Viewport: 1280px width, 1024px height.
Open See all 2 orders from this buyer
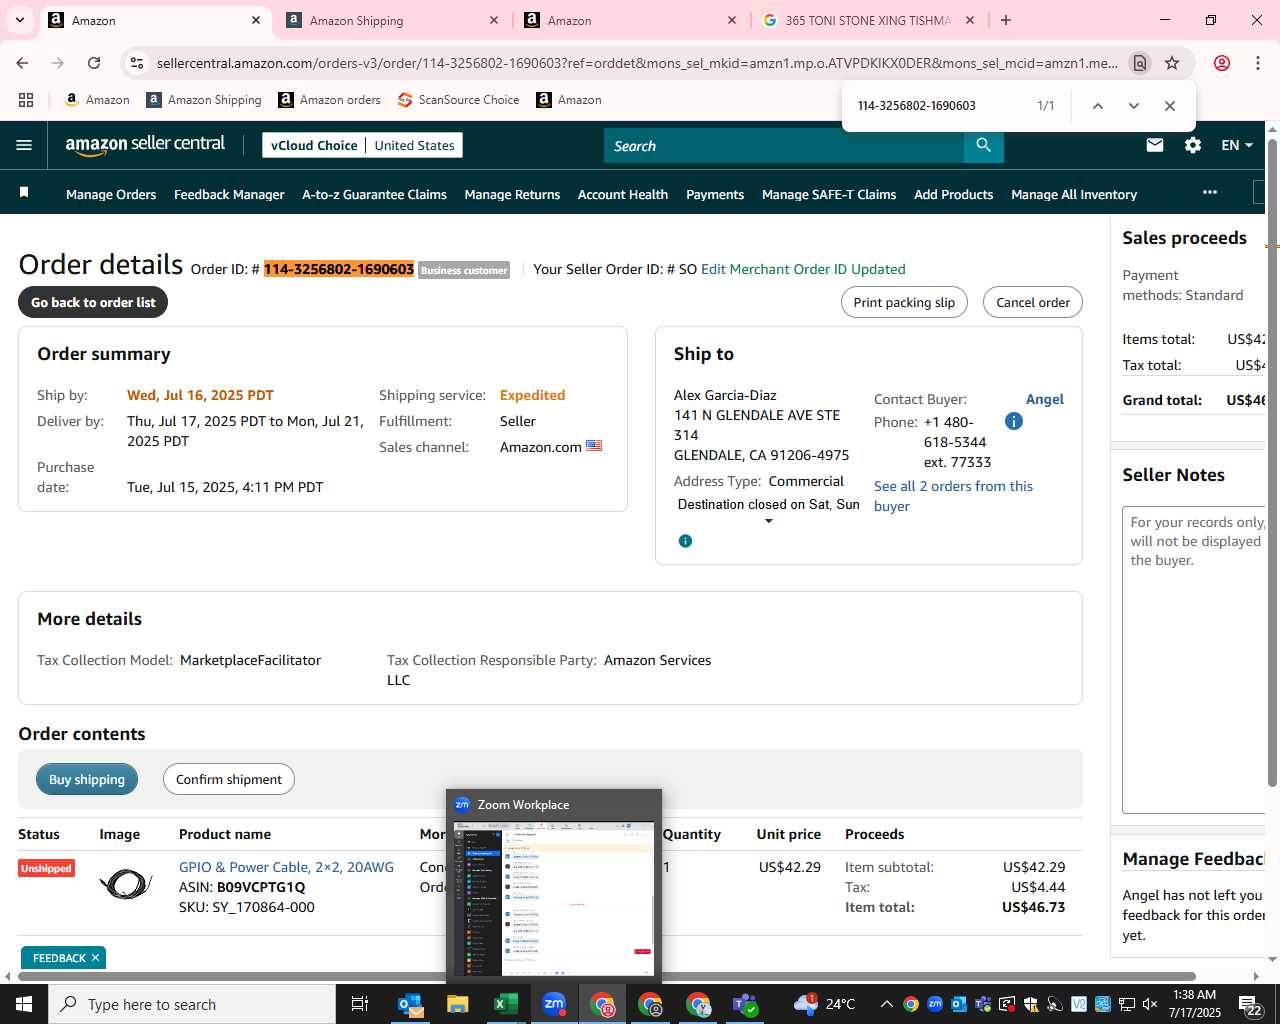(x=953, y=496)
